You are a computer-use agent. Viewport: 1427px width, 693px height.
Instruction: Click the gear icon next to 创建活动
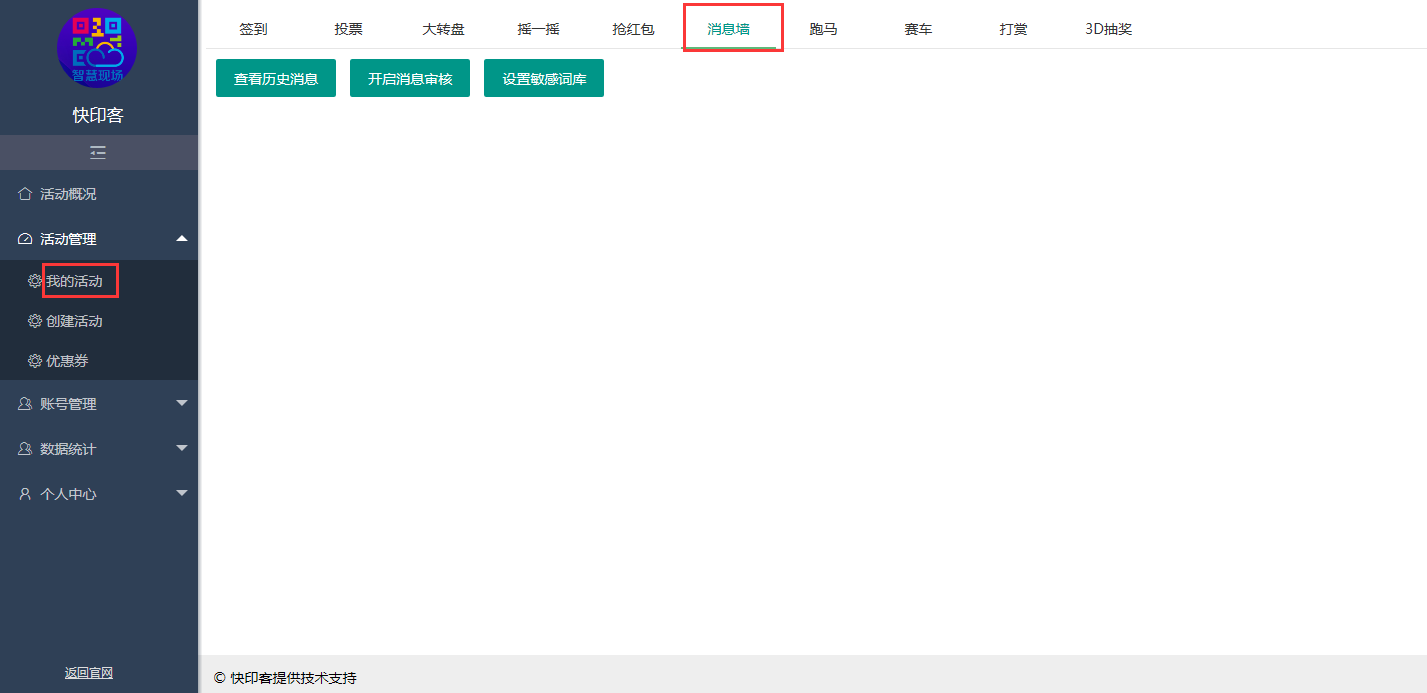[x=35, y=321]
